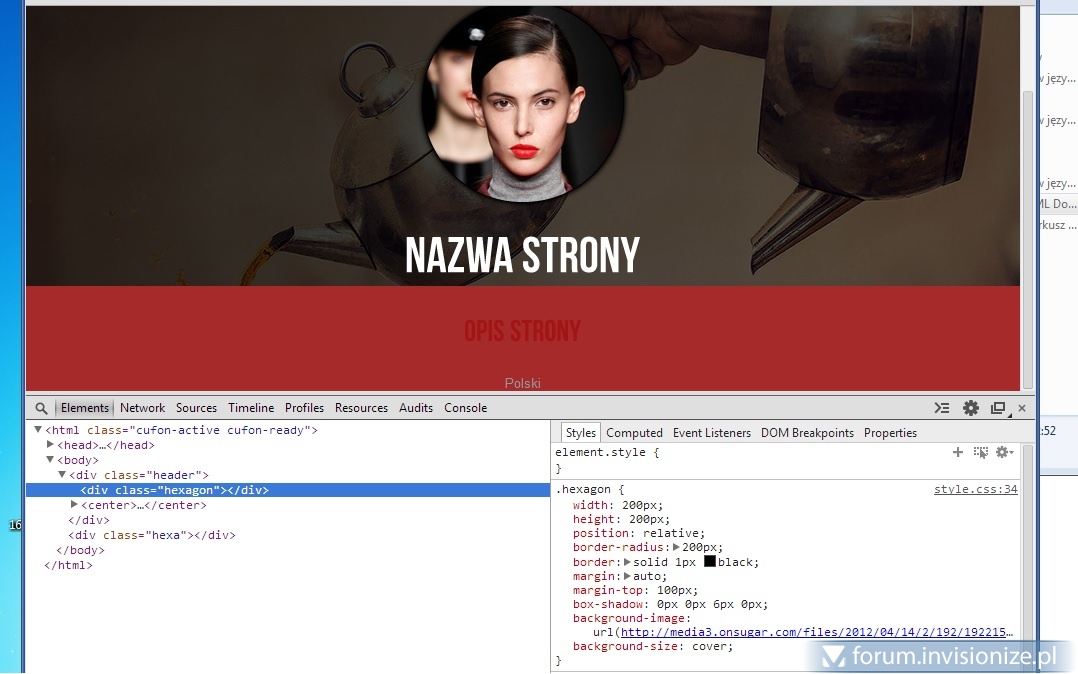Open DevTools settings gear
Image resolution: width=1078 pixels, height=674 pixels.
pos(970,408)
